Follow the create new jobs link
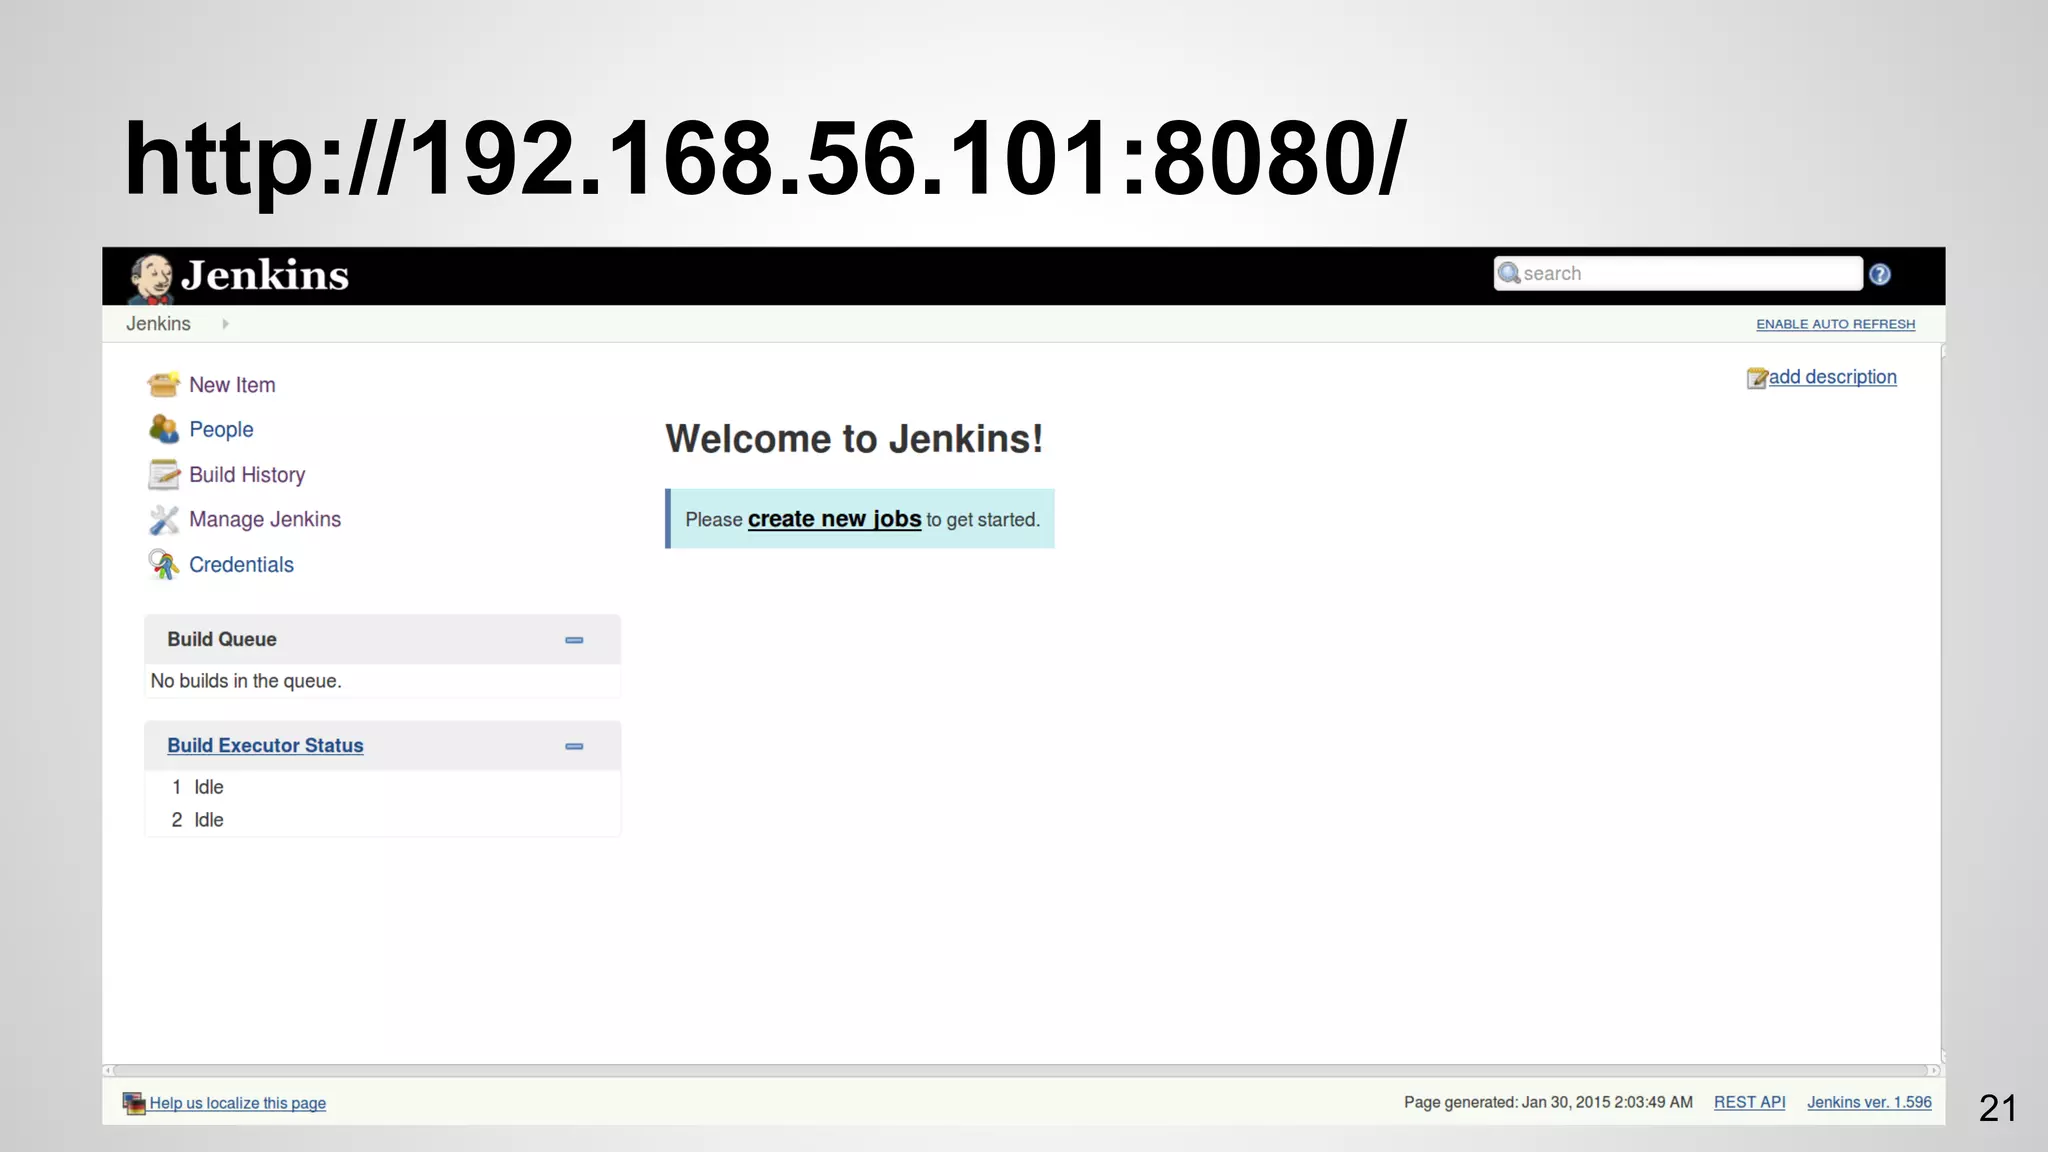The width and height of the screenshot is (2048, 1152). [834, 519]
